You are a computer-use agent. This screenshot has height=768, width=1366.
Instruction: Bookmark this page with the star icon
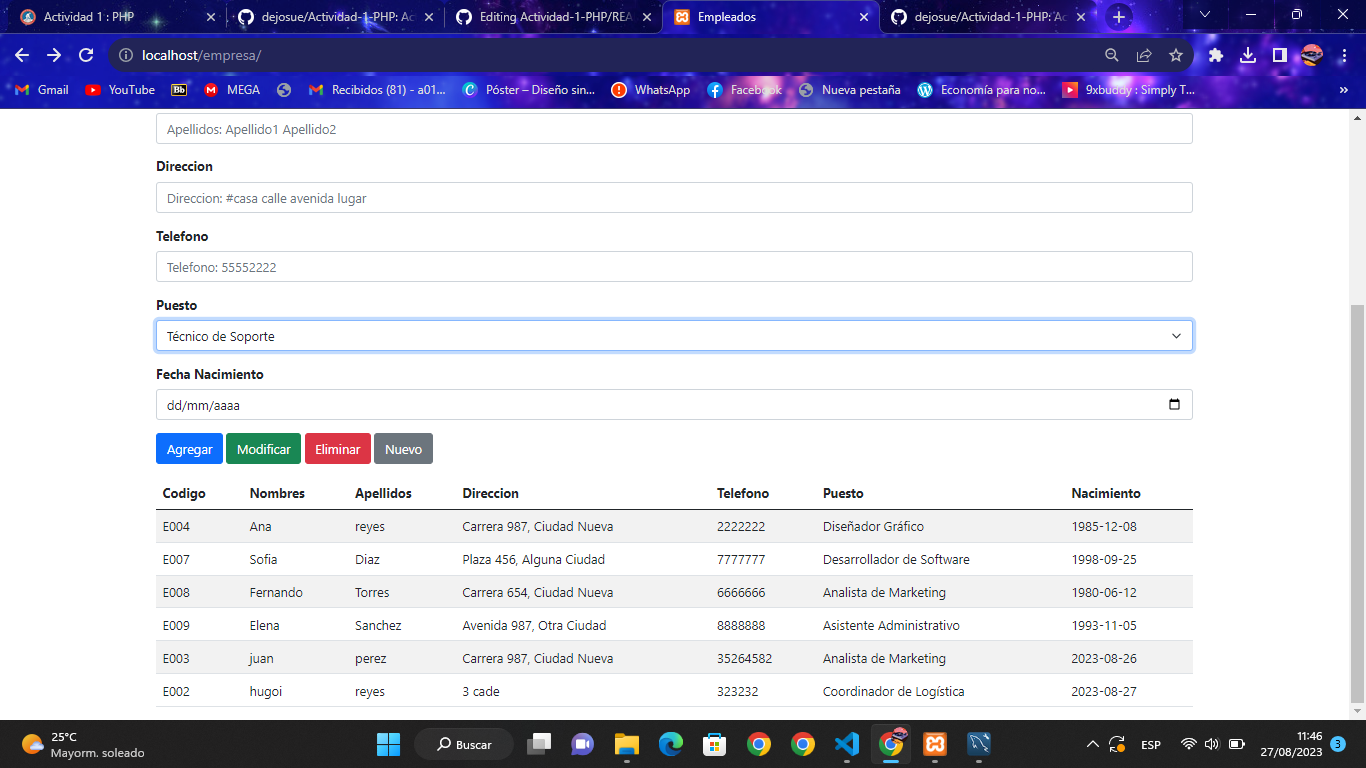1176,57
